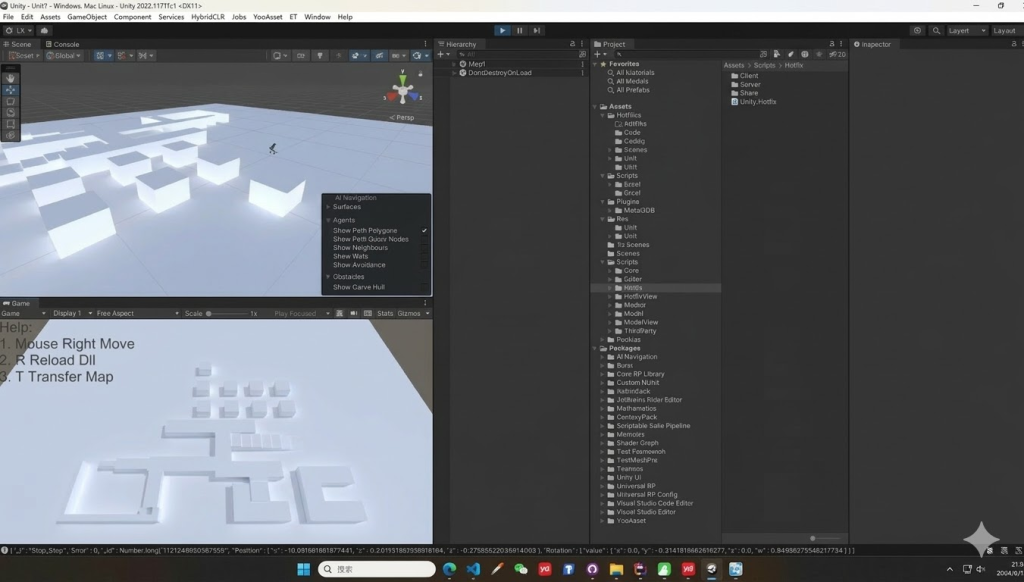Toggle the Show Carve Hull checkbox
This screenshot has width=1024, height=582.
click(x=424, y=287)
